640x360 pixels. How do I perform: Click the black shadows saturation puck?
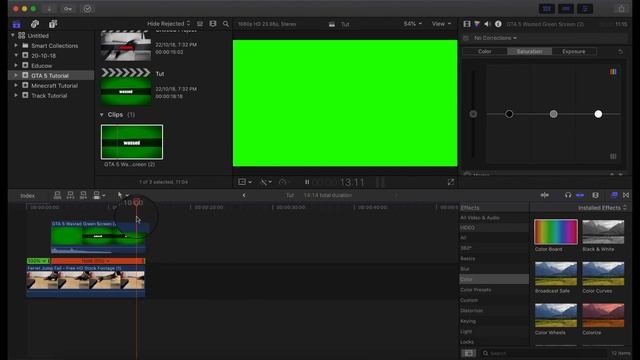point(509,114)
